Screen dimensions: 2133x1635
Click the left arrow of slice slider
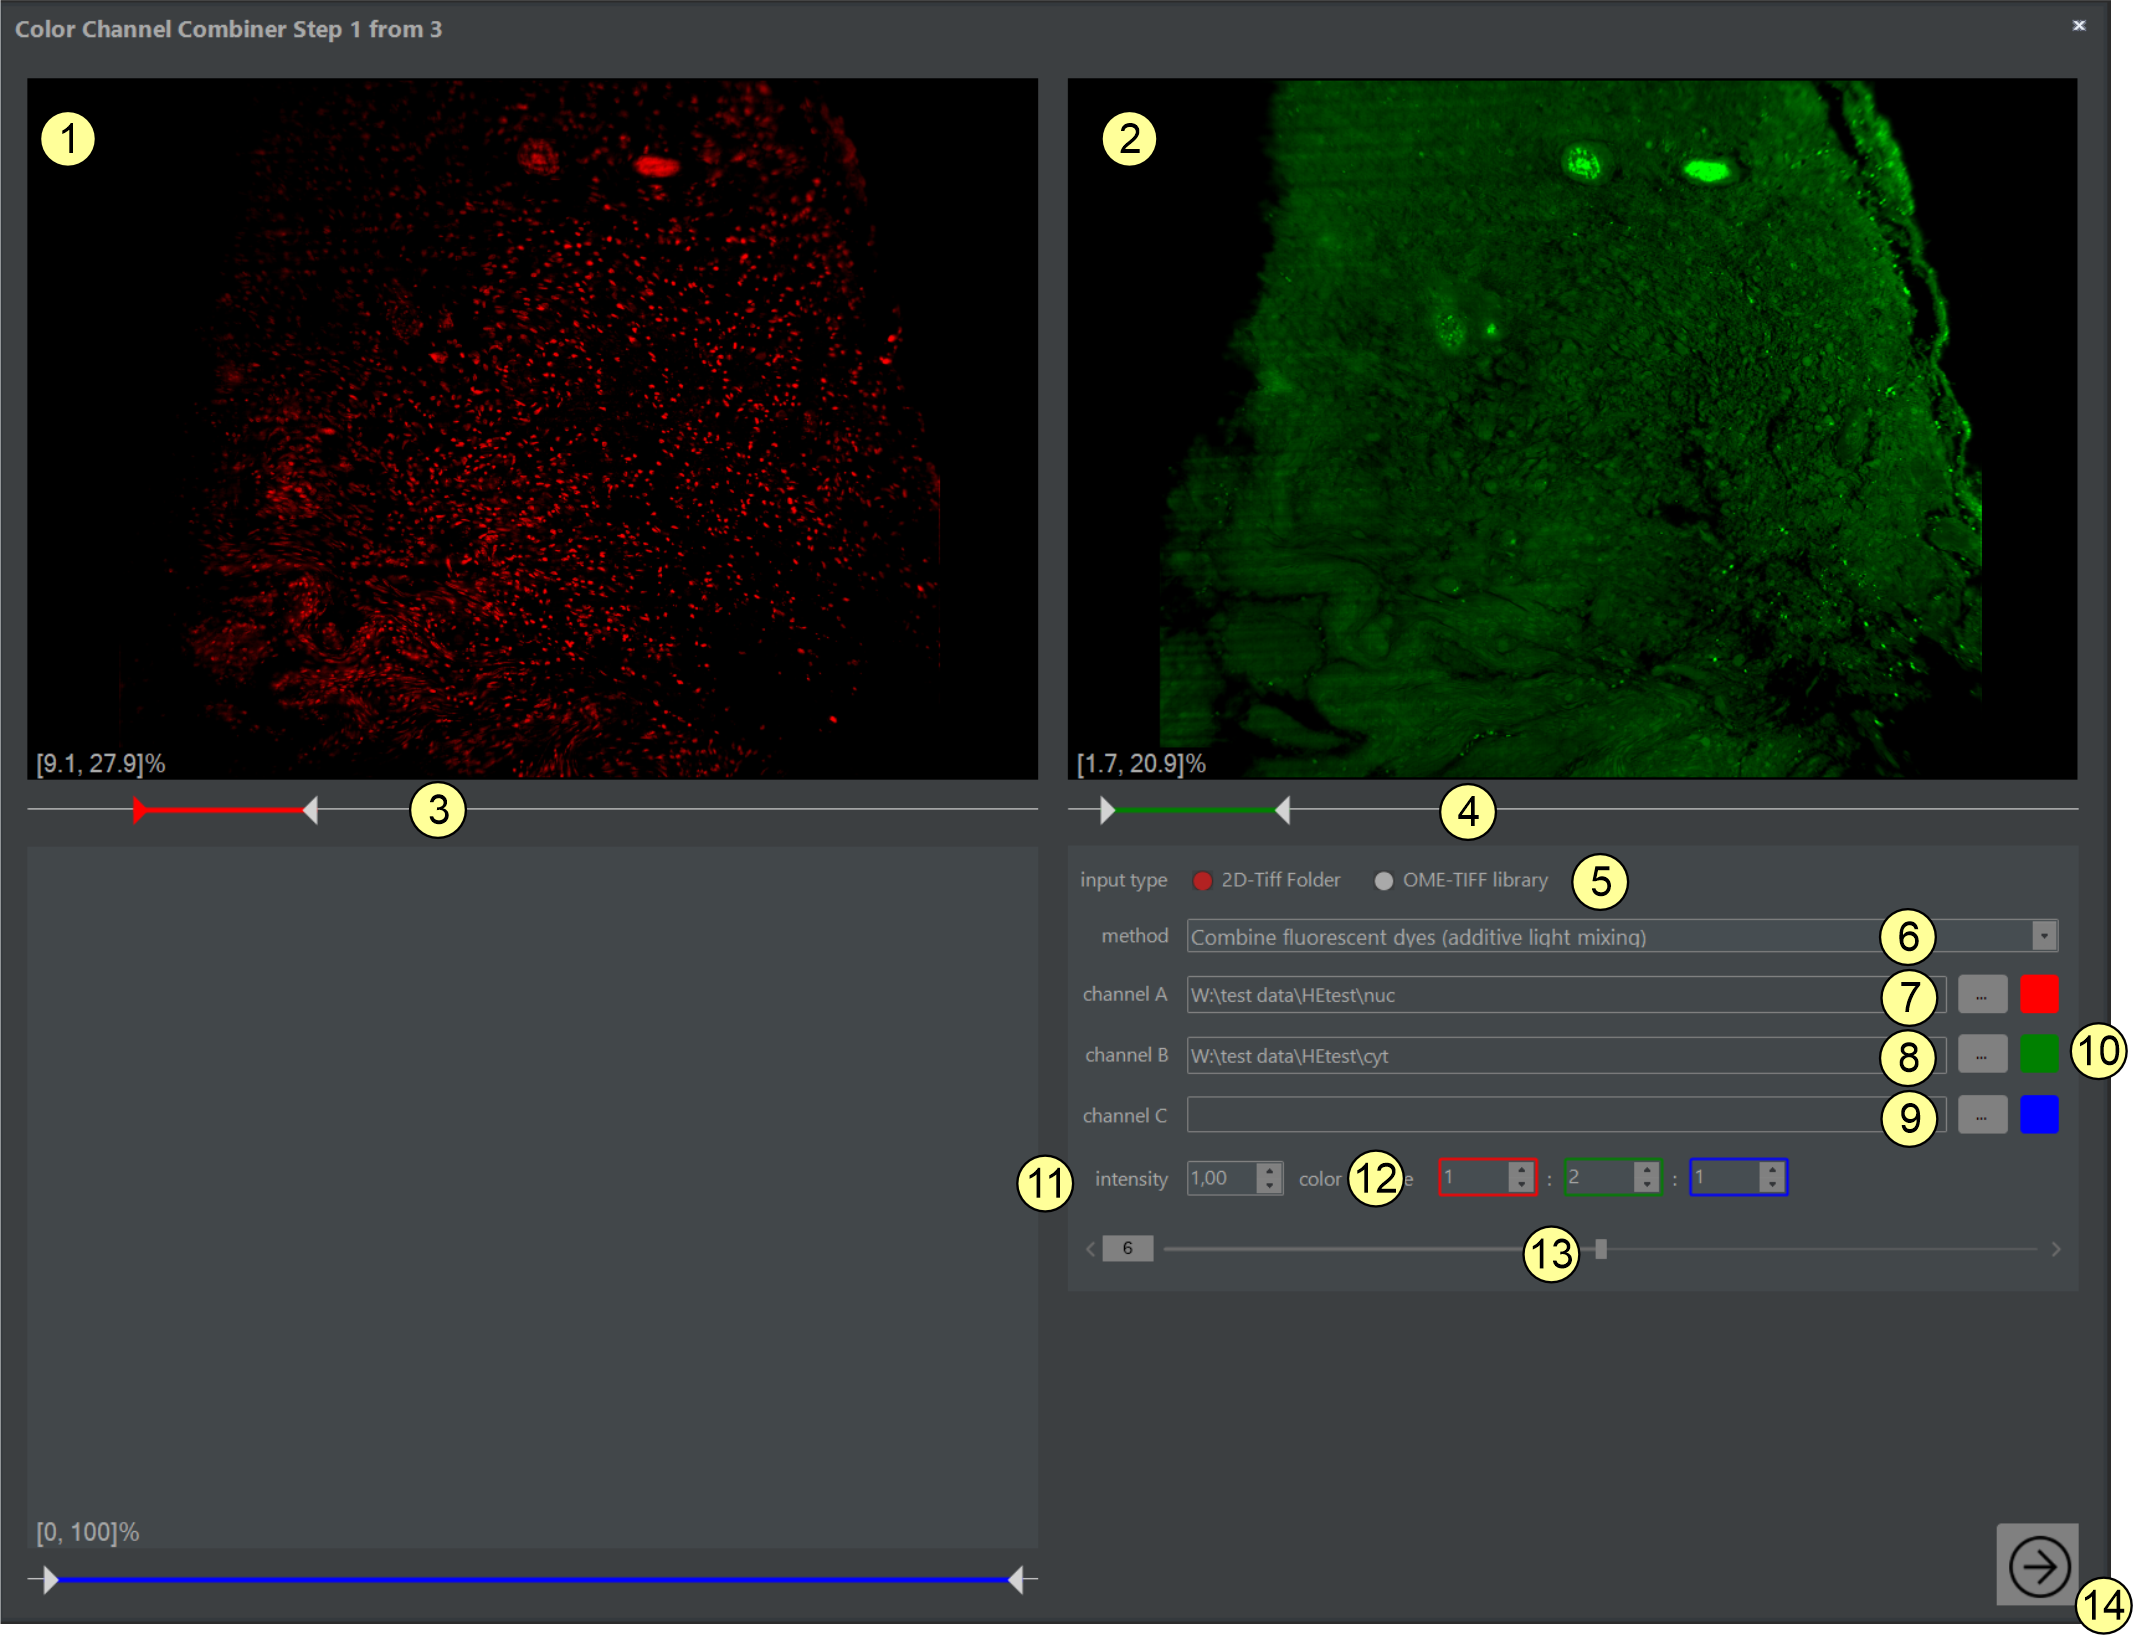pyautogui.click(x=1090, y=1249)
